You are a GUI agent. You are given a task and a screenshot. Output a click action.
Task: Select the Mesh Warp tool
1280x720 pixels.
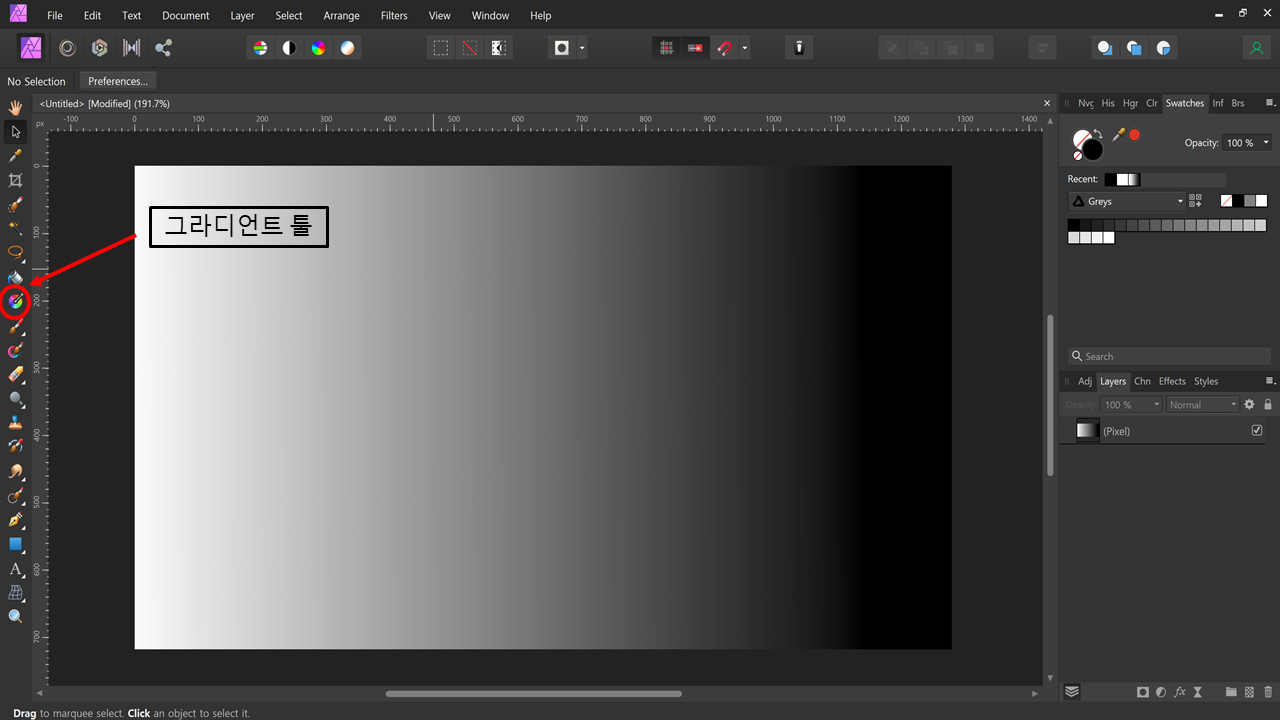[15, 593]
